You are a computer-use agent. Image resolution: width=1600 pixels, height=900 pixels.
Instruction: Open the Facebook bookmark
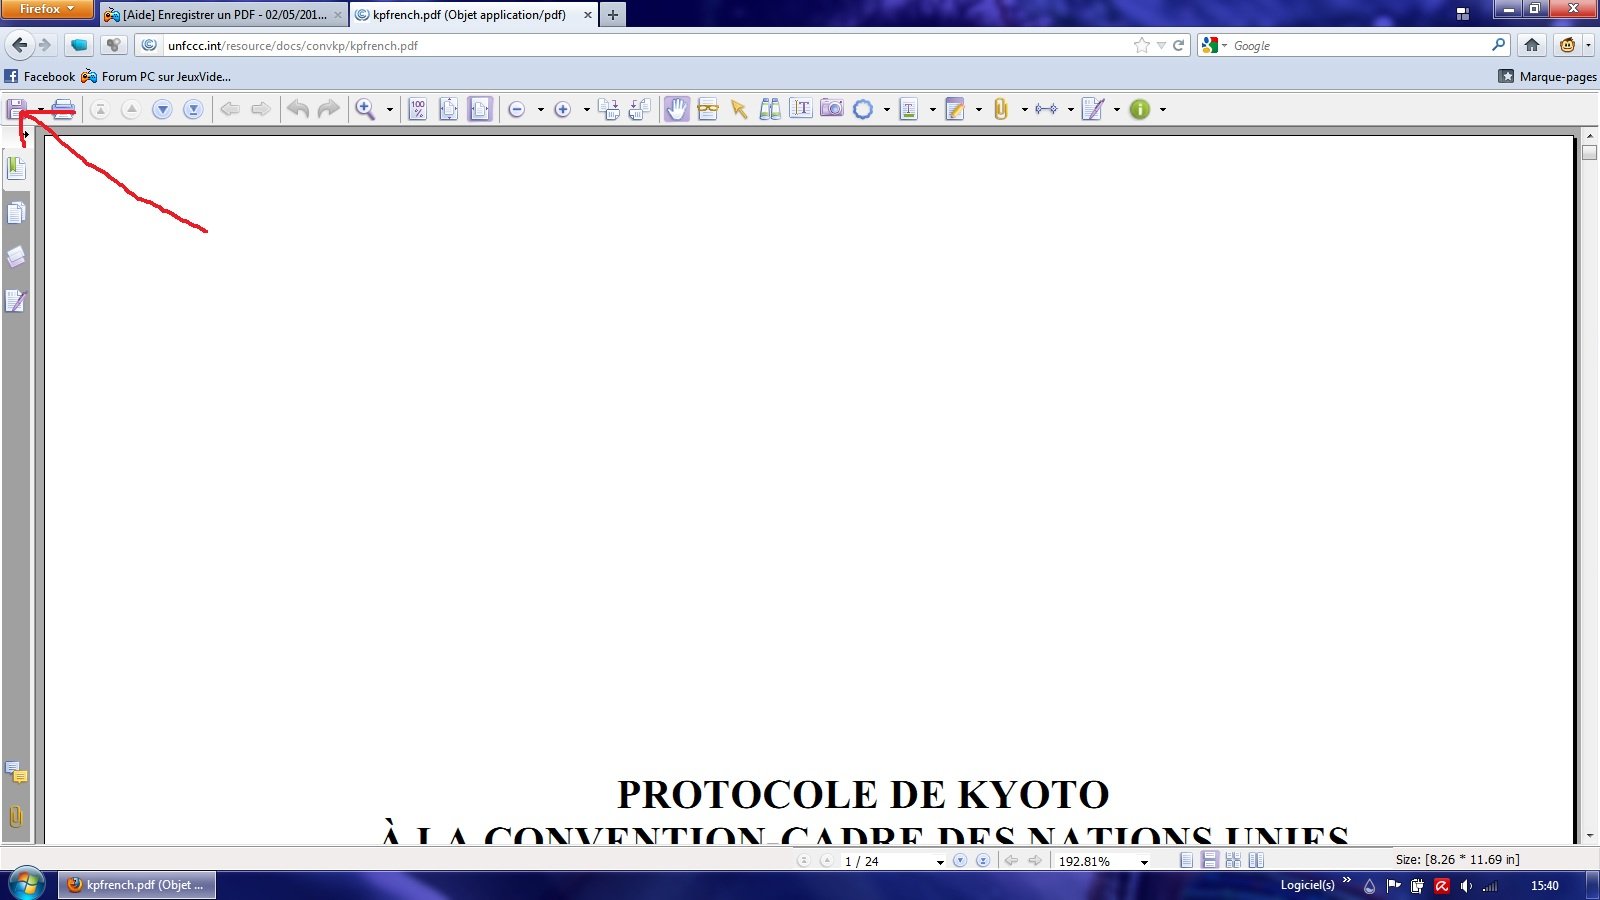40,76
